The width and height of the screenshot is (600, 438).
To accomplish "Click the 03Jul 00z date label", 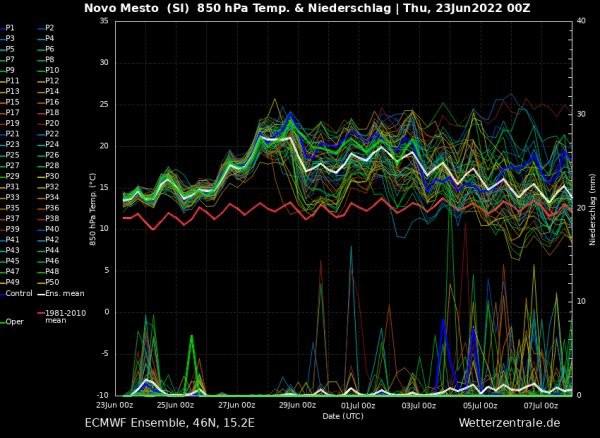I will (420, 405).
